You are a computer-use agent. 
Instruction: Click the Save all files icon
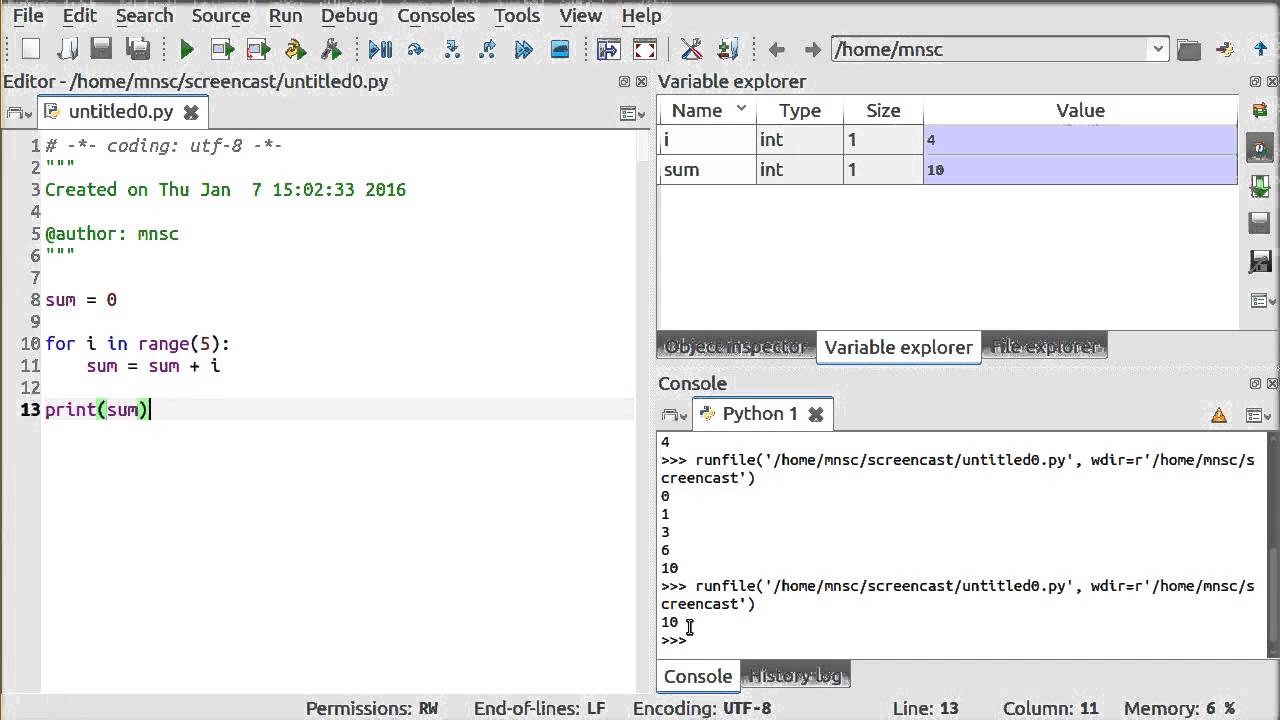click(138, 49)
